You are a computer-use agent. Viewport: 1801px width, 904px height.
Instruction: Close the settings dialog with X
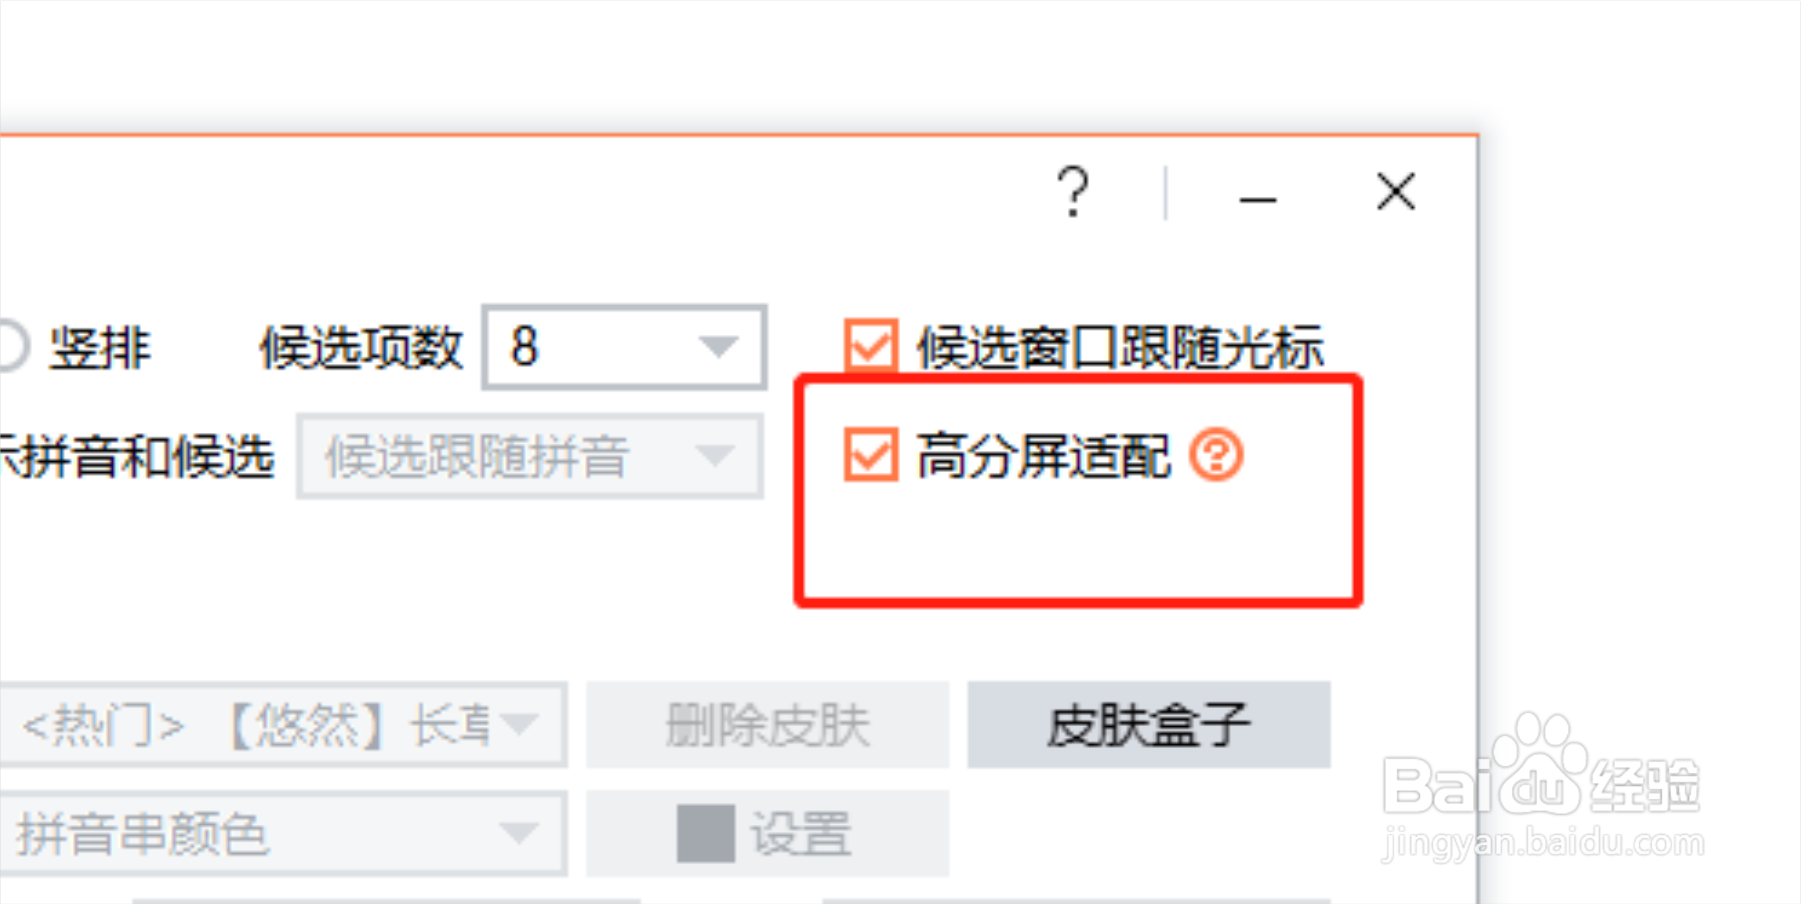point(1395,191)
